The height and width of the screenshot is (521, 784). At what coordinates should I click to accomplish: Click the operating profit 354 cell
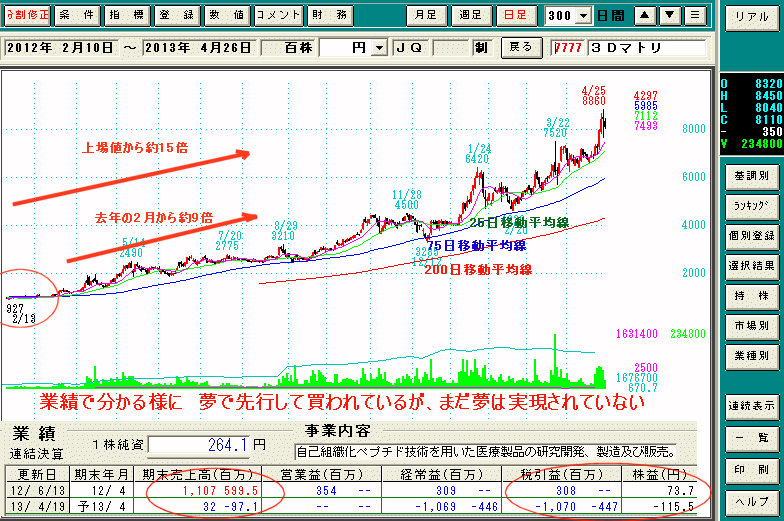326,491
